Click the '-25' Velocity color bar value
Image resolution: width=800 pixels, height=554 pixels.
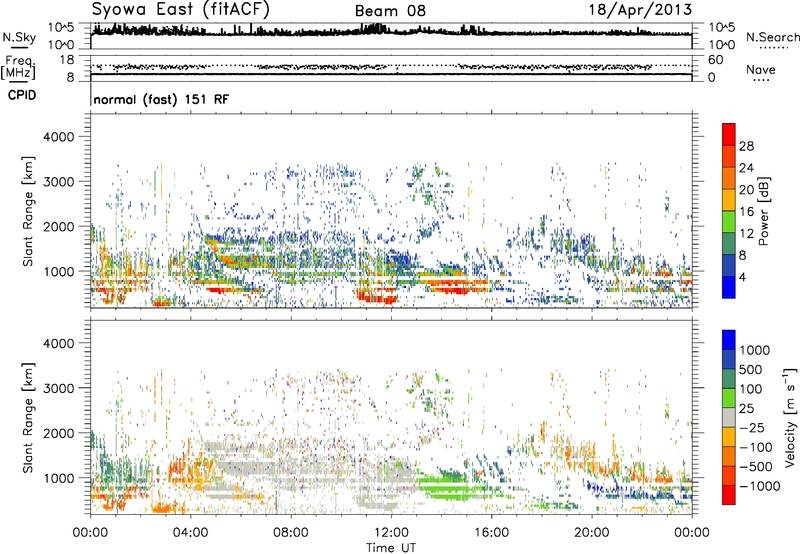click(x=752, y=428)
